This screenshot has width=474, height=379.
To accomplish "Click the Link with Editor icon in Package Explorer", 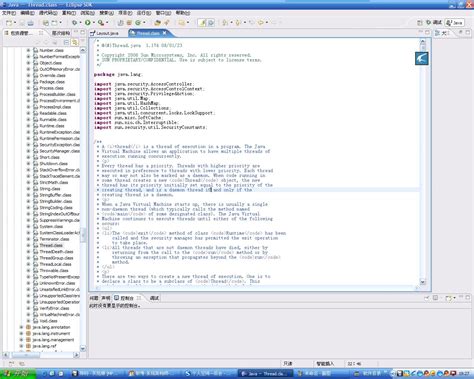I will 75,42.
